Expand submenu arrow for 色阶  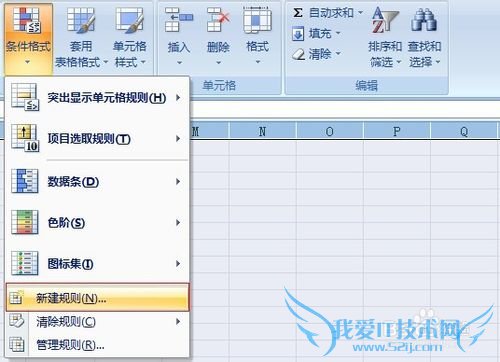pos(178,222)
